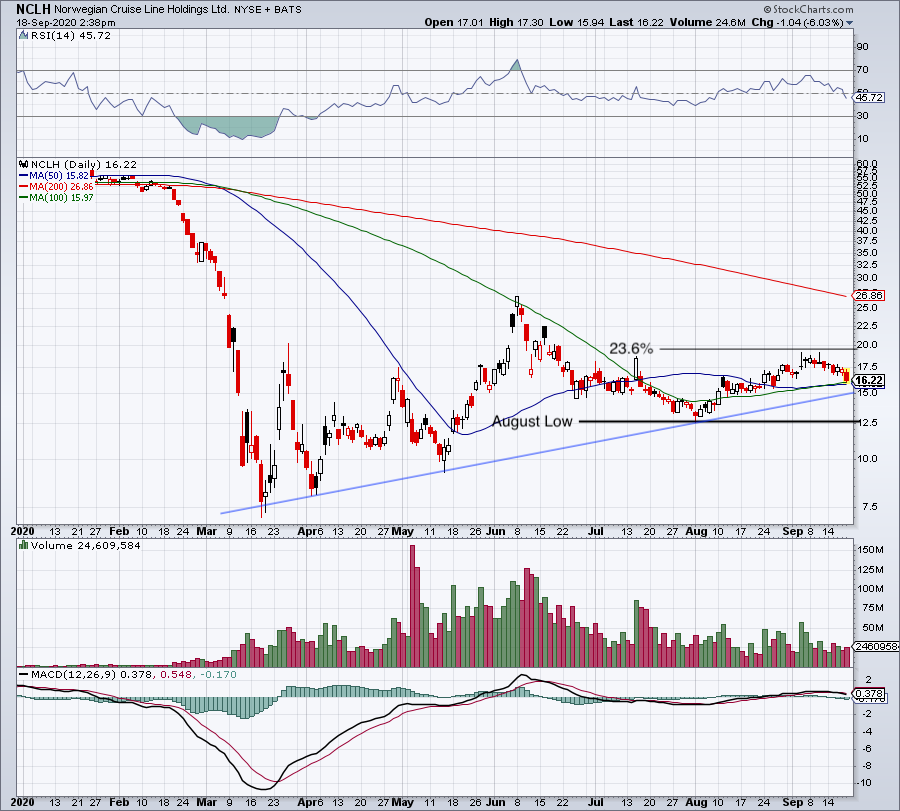Click the MA(50) 15.82 legend entry

[60, 176]
